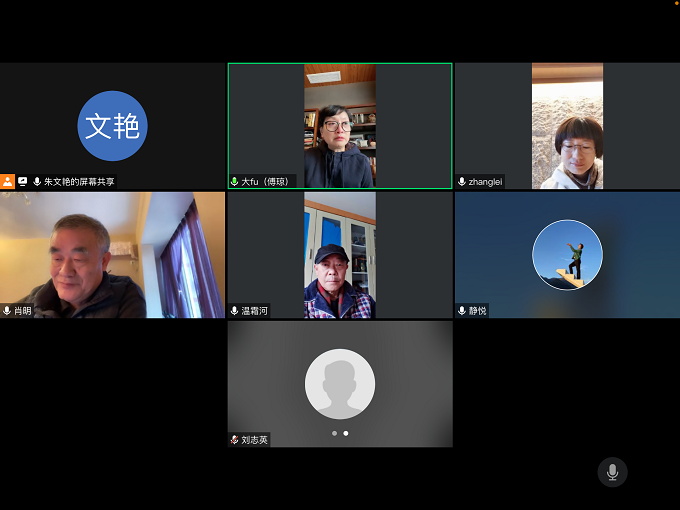Viewport: 680px width, 510px height.
Task: Click the orange host person icon
Action: pyautogui.click(x=7, y=181)
